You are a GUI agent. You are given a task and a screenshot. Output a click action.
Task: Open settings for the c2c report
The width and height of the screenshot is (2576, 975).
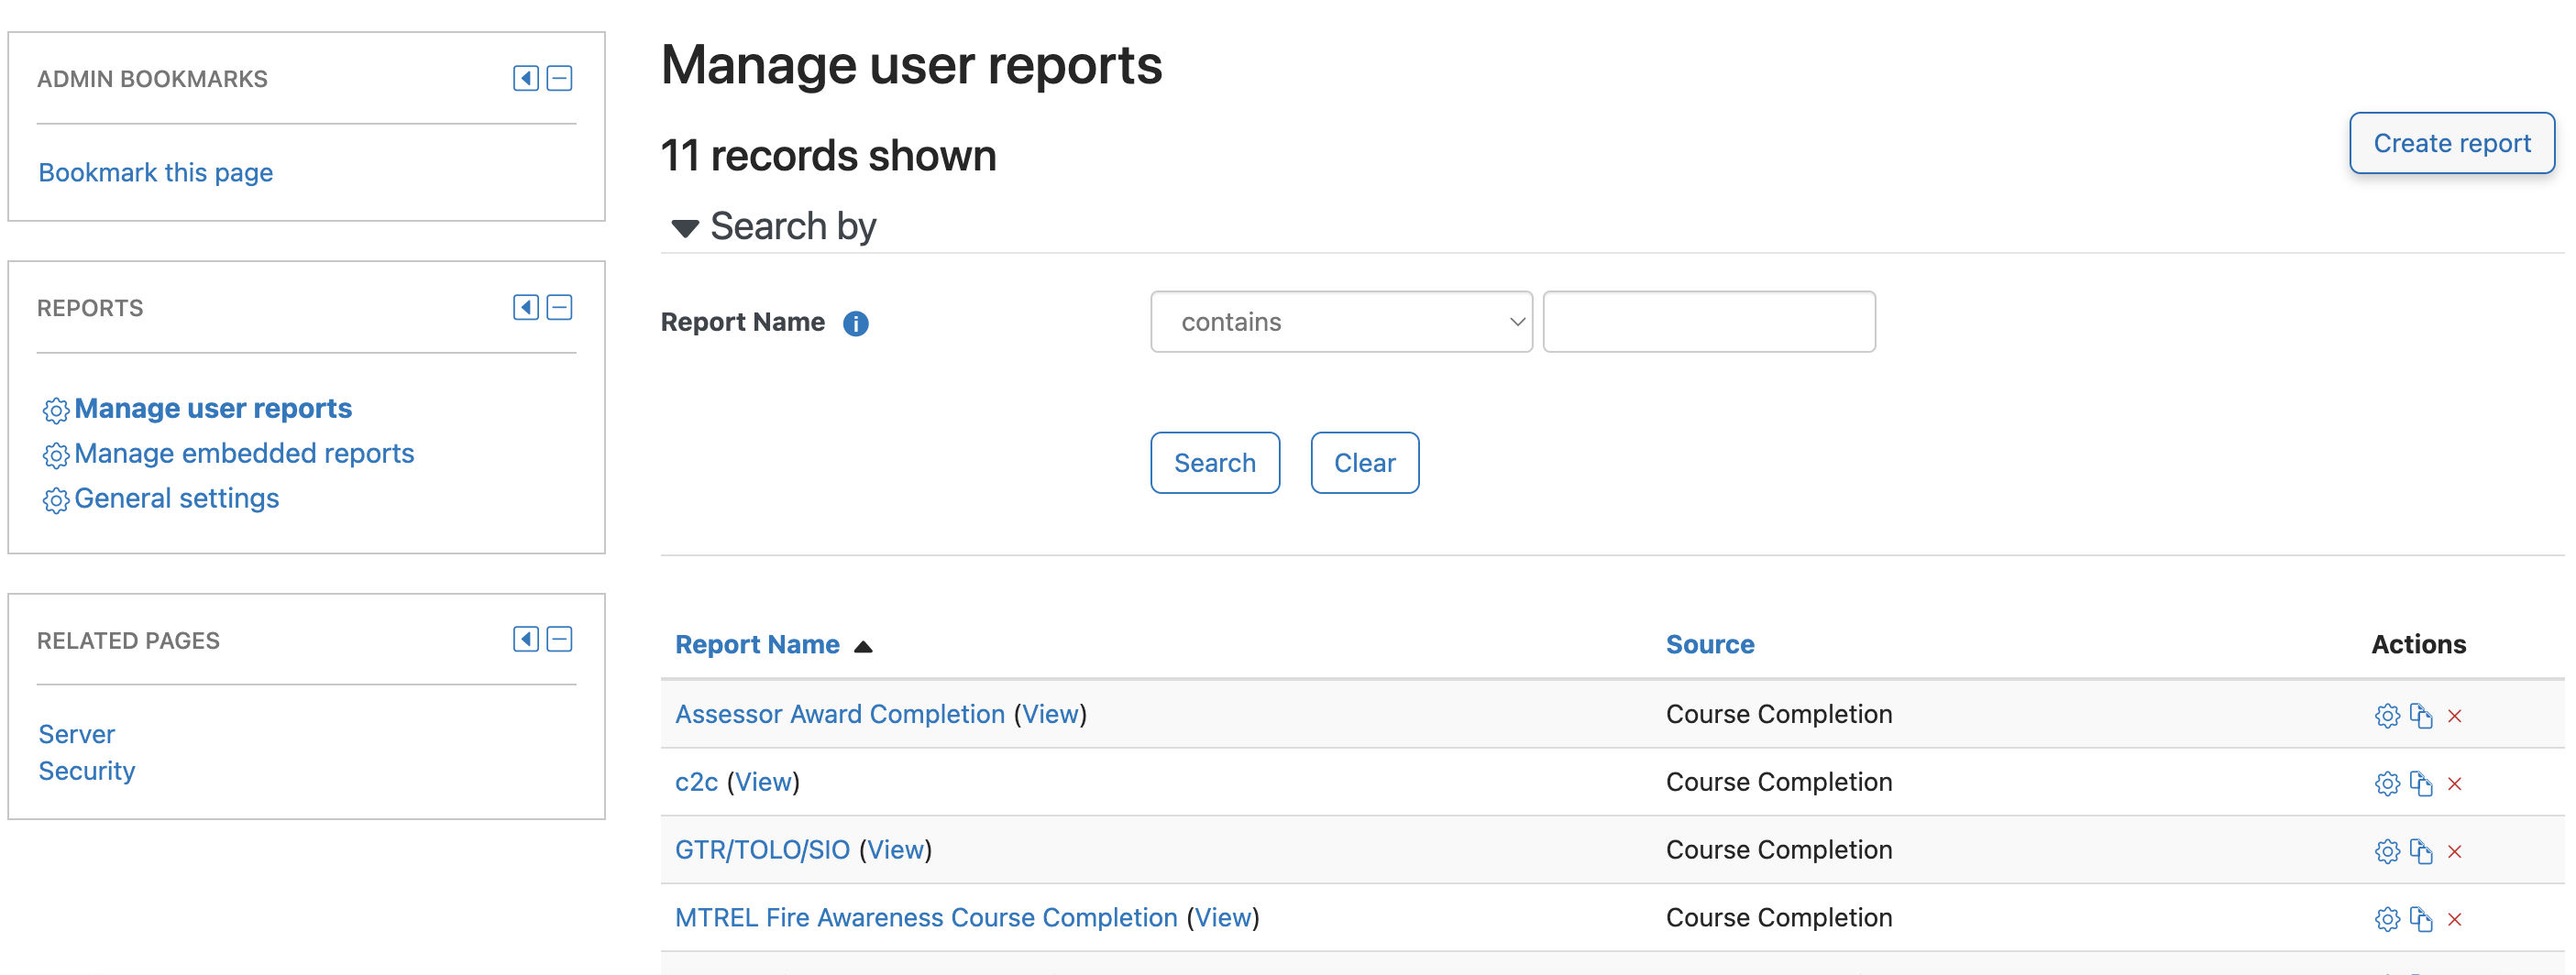2387,784
